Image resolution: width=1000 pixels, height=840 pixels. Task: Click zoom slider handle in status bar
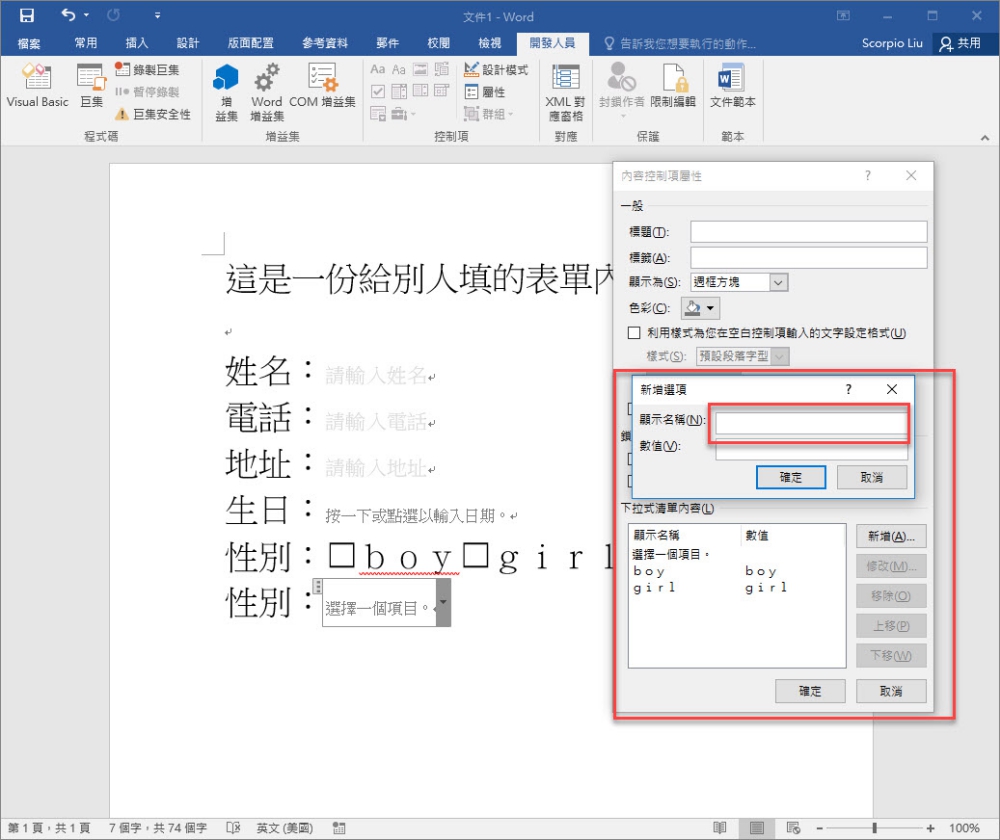coord(874,828)
